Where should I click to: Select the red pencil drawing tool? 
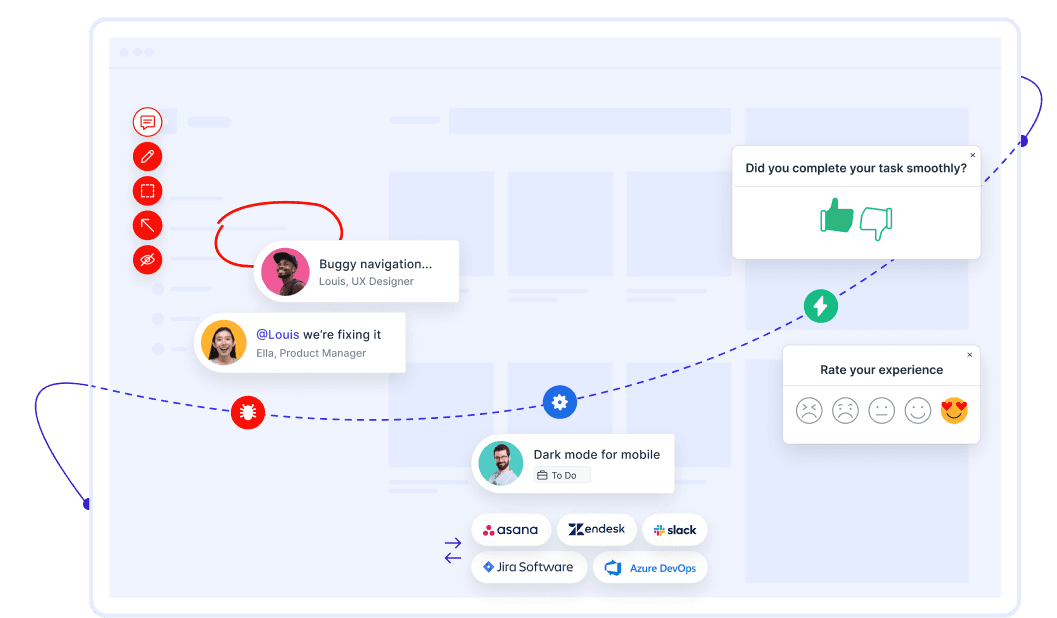point(148,156)
